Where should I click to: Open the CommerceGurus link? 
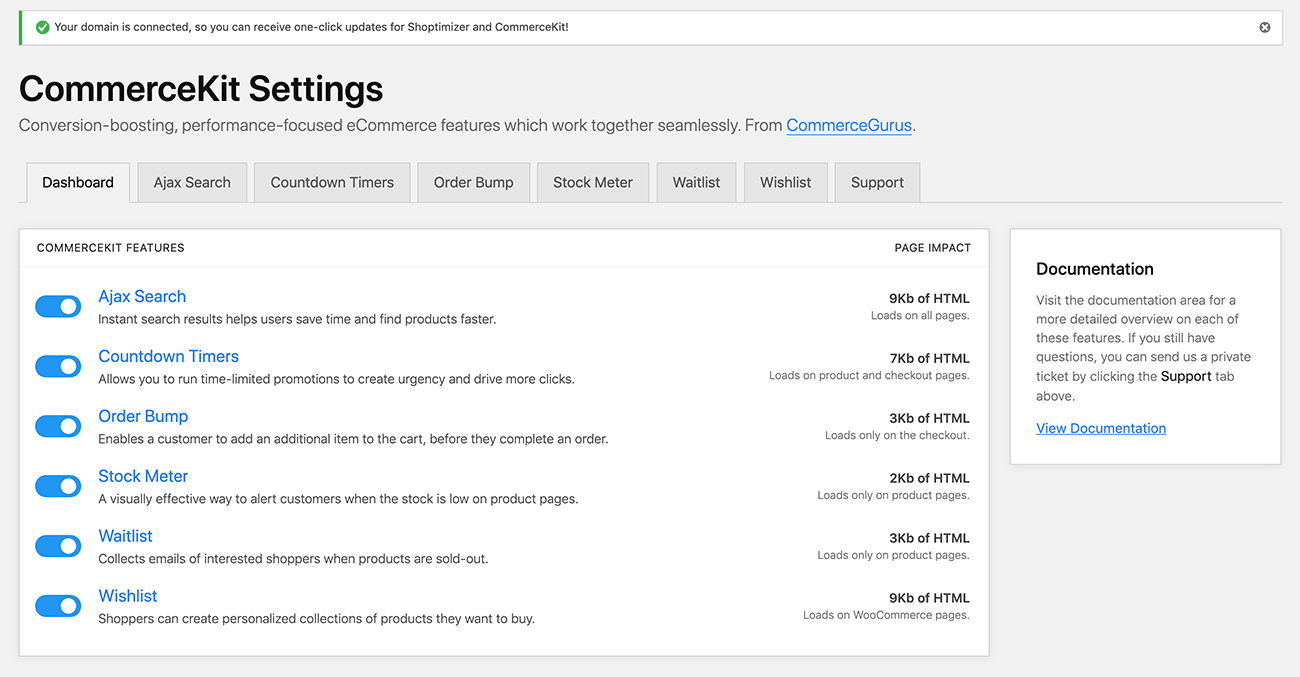tap(849, 126)
